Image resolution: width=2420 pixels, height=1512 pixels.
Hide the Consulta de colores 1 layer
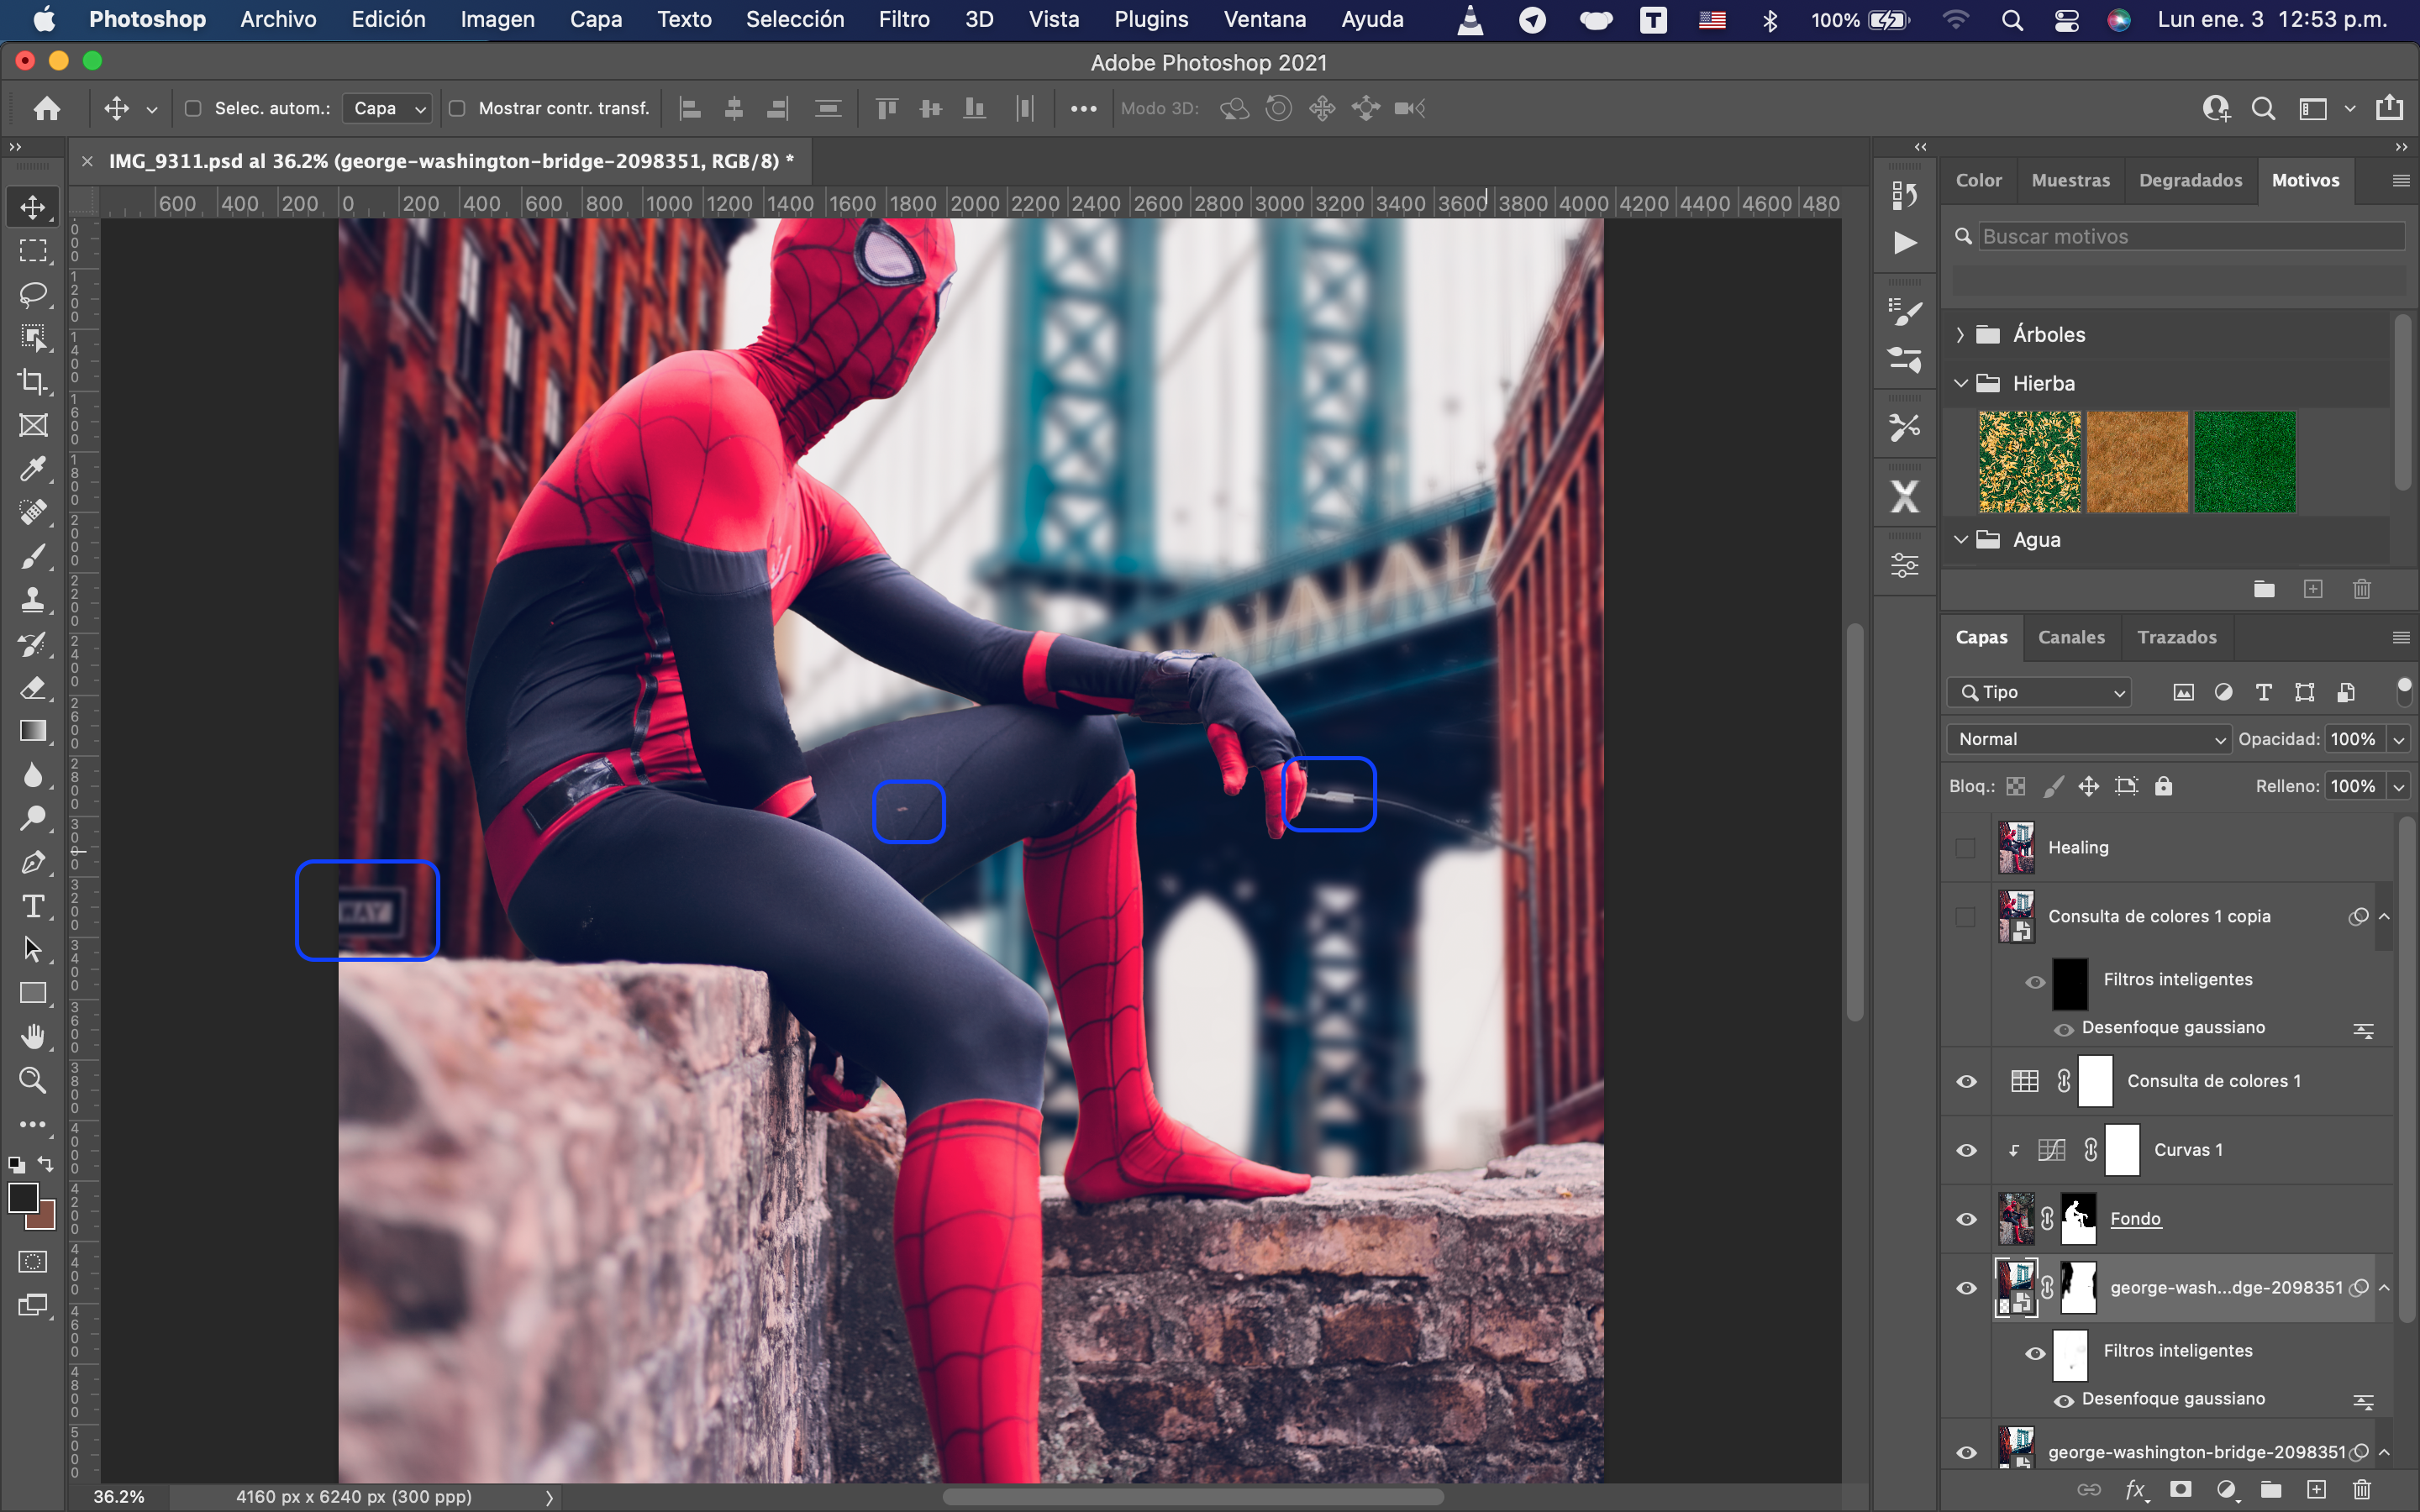click(1966, 1081)
